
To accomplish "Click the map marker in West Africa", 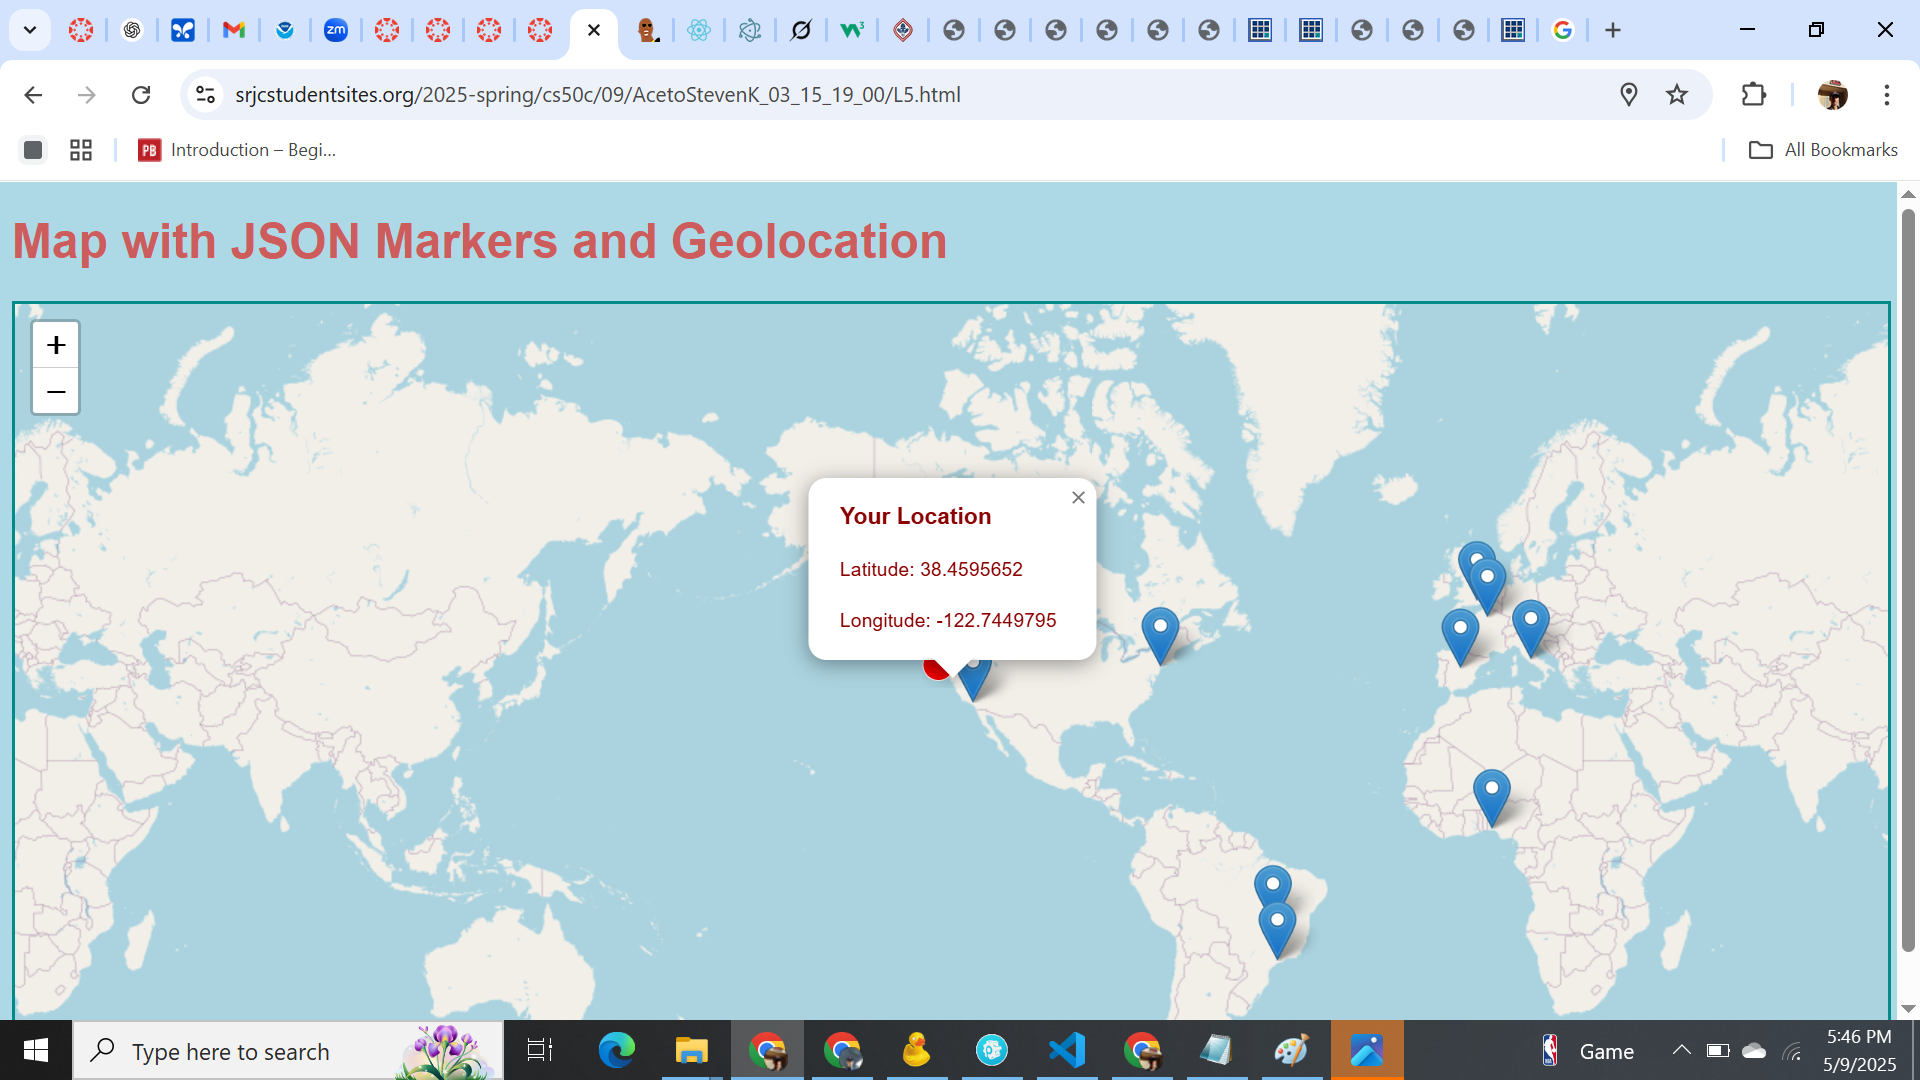I will 1491,795.
